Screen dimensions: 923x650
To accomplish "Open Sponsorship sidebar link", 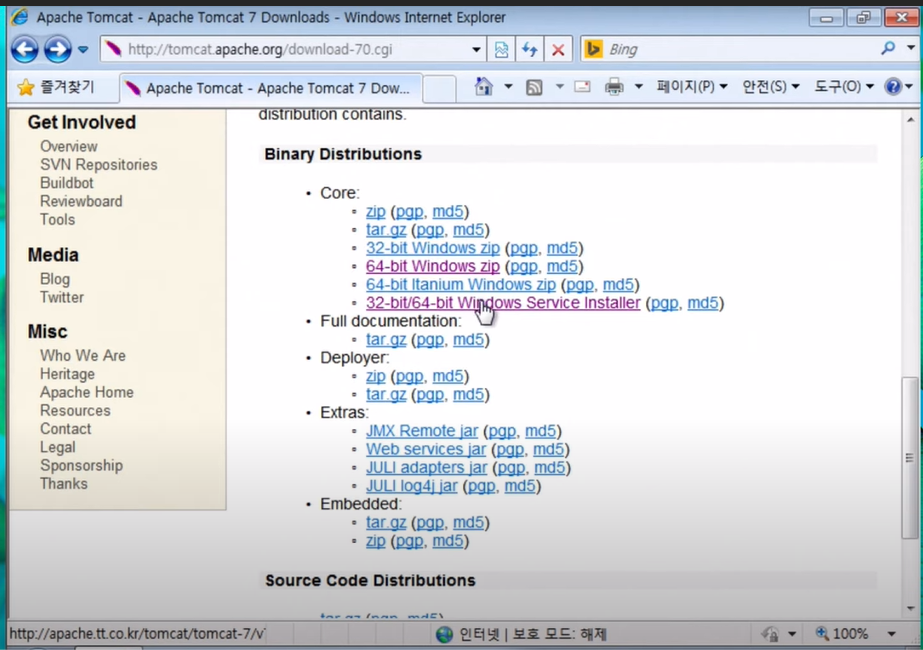I will 81,465.
